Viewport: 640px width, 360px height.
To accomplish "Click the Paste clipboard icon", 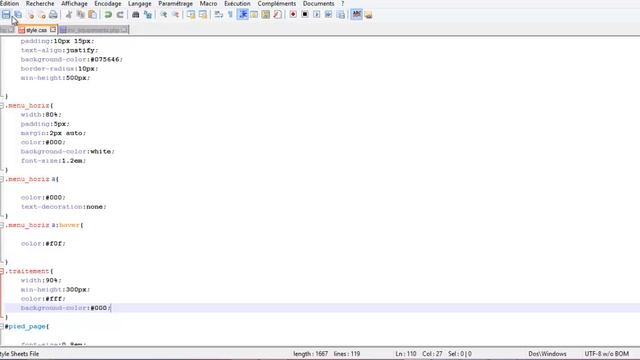I will [93, 15].
